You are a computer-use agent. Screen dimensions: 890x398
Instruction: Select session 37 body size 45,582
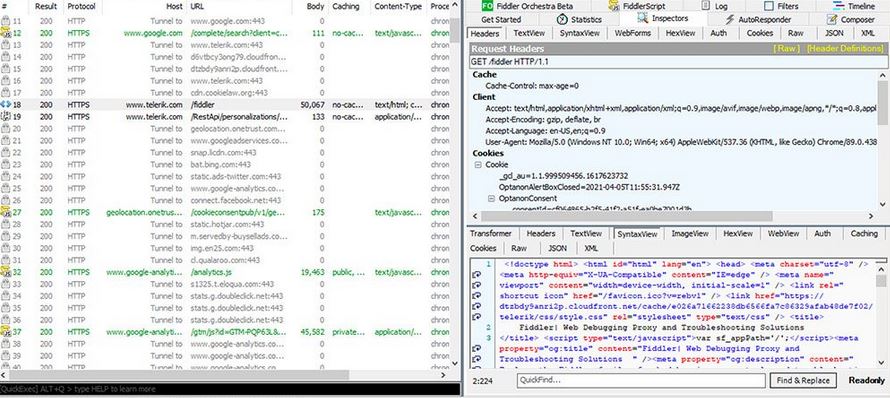coord(313,332)
